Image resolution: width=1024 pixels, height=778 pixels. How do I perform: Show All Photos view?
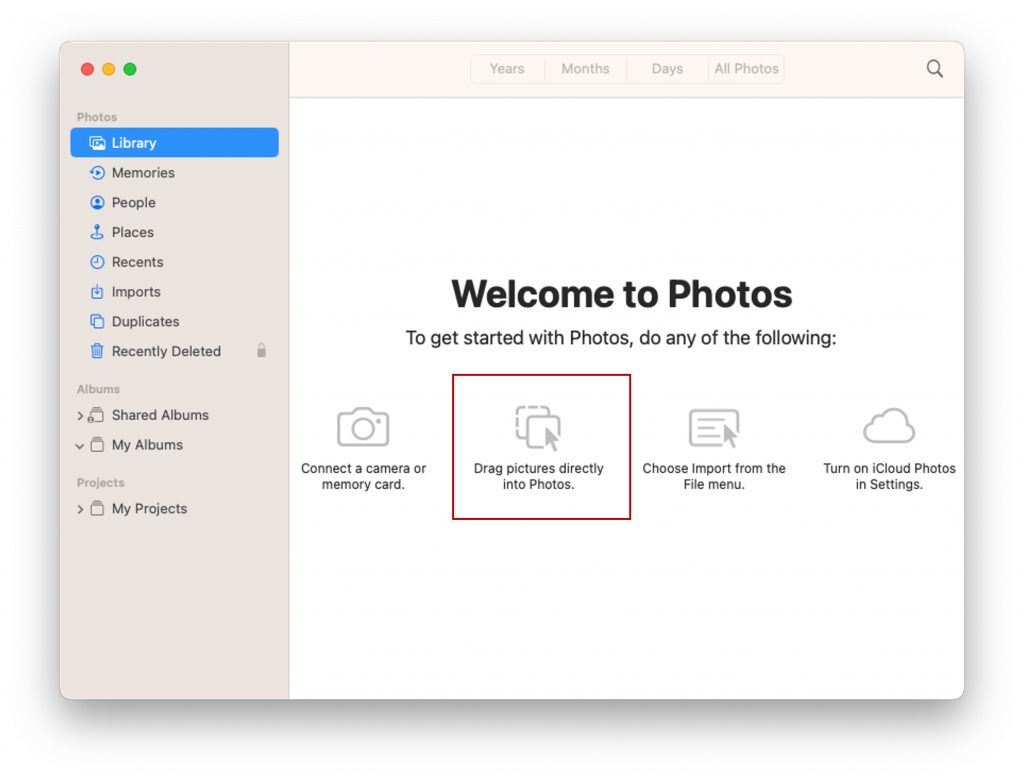click(746, 69)
